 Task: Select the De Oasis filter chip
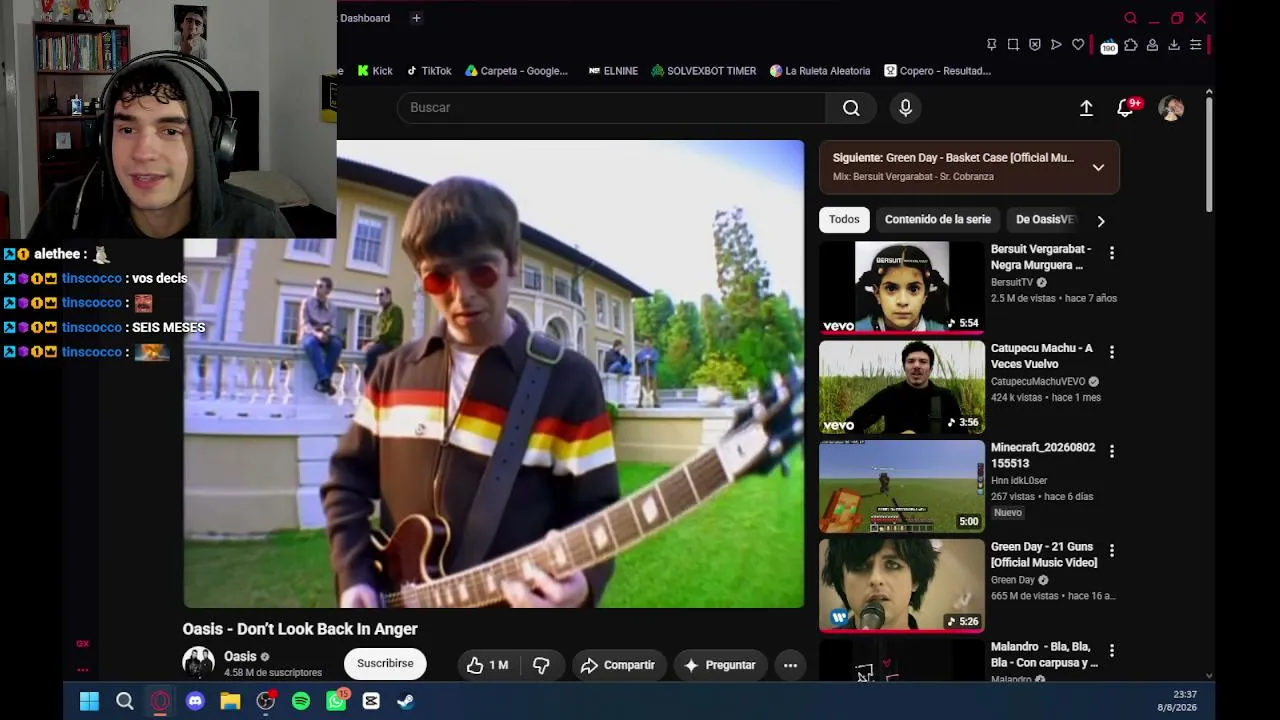click(x=1044, y=220)
